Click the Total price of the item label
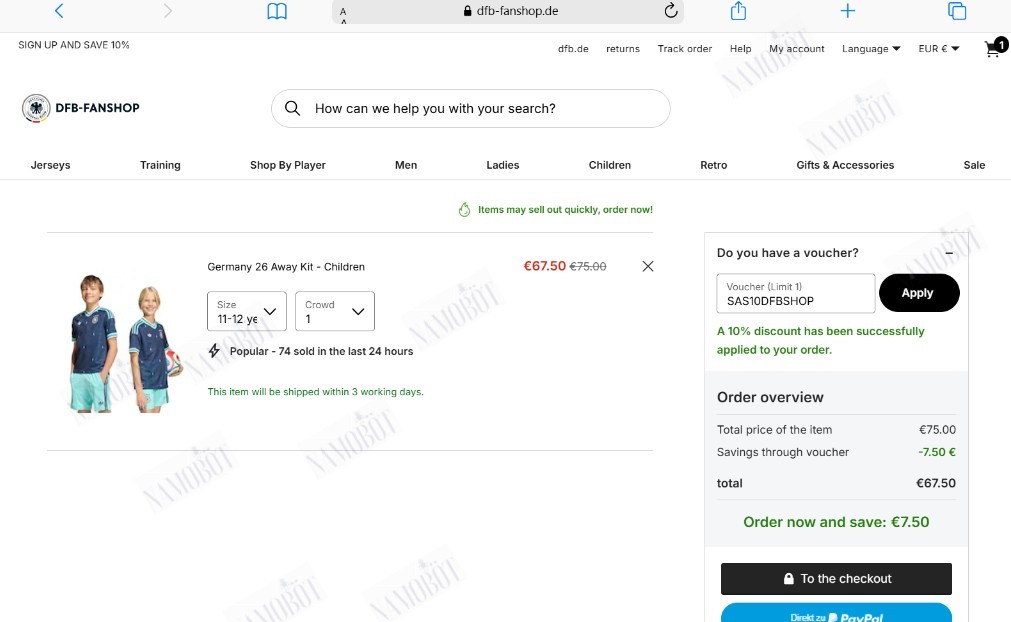Viewport: 1011px width, 622px height. point(774,429)
